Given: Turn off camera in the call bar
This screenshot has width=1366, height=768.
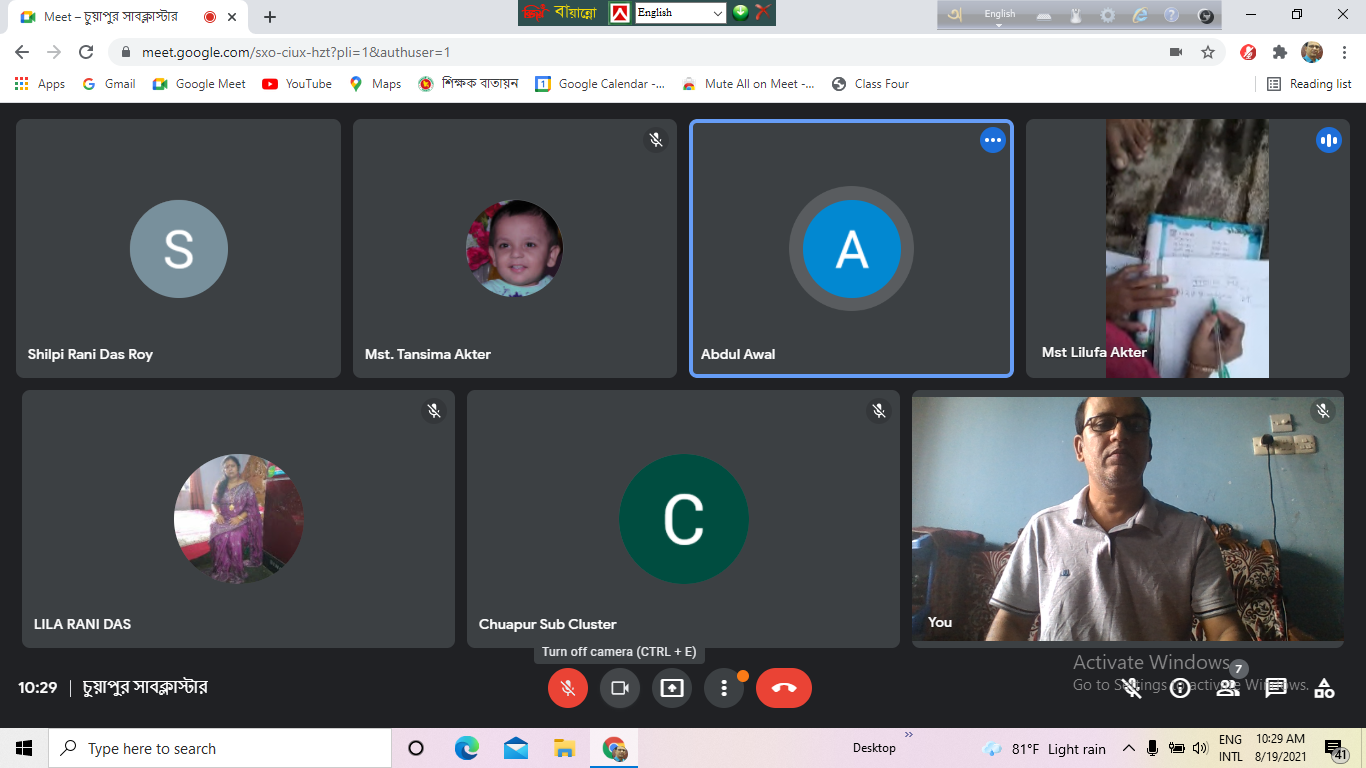Looking at the screenshot, I should (x=620, y=688).
